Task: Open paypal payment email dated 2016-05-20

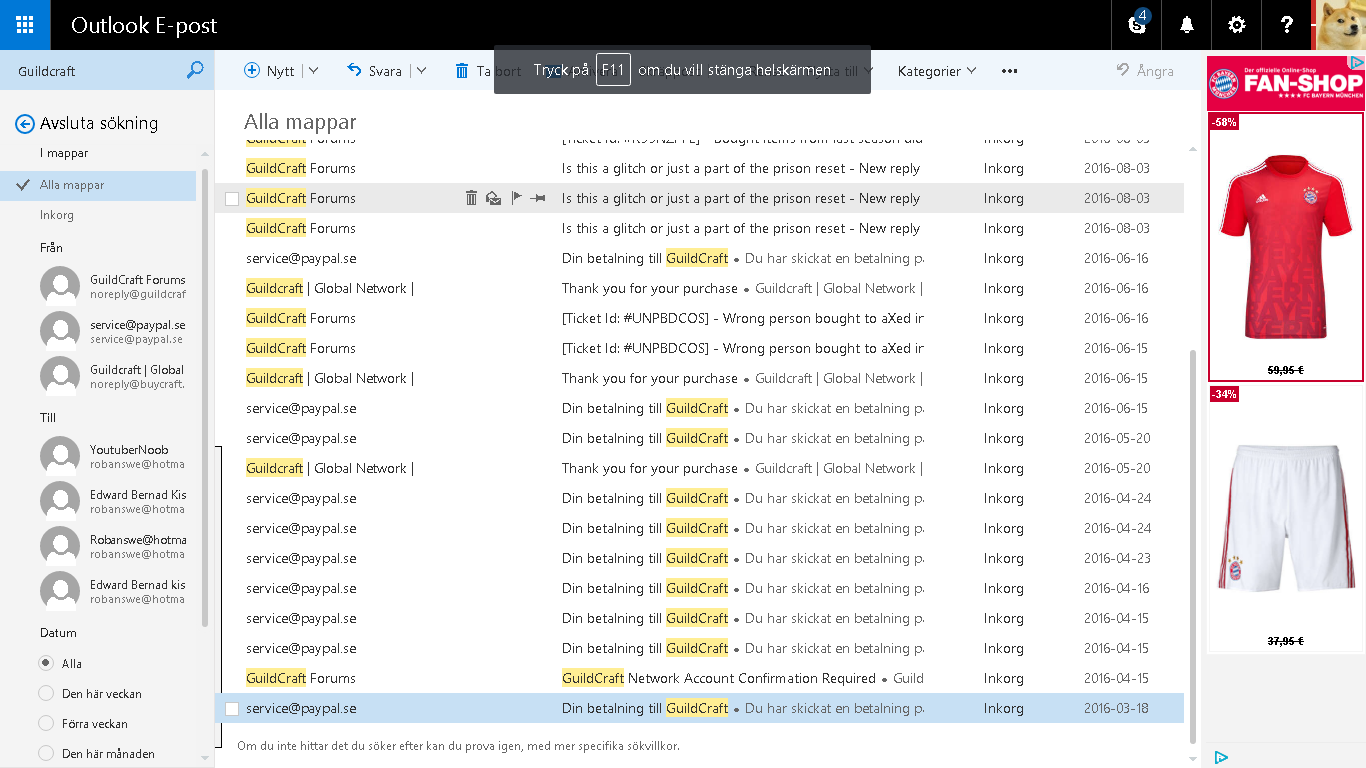Action: click(699, 438)
